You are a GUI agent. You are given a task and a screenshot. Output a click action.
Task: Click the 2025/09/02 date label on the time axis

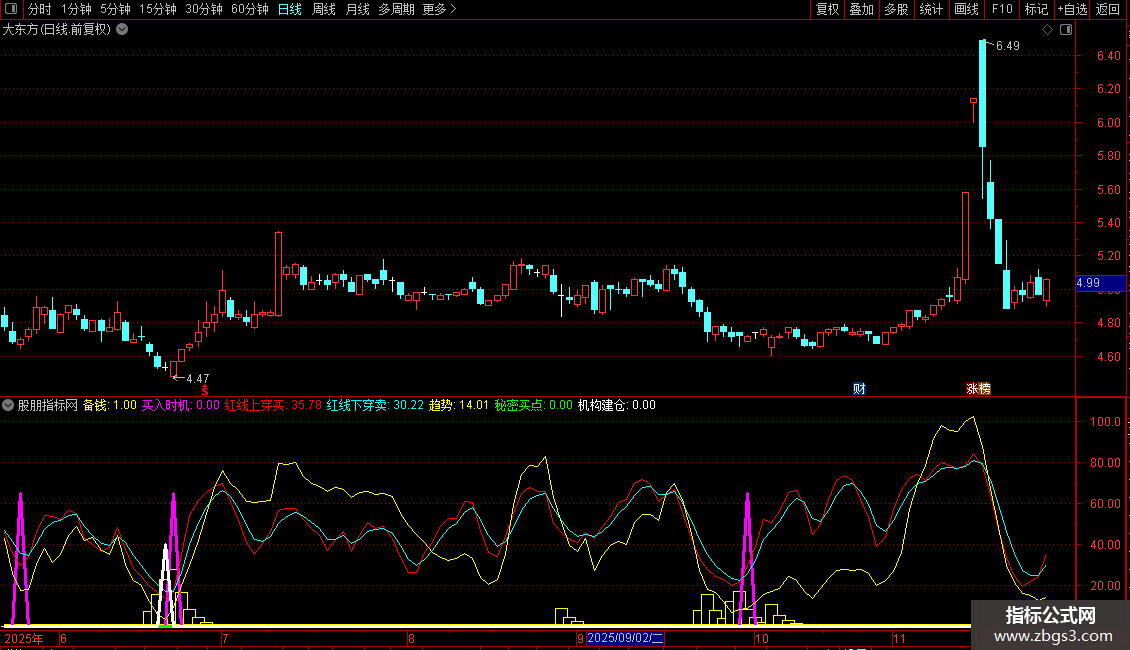[x=625, y=638]
